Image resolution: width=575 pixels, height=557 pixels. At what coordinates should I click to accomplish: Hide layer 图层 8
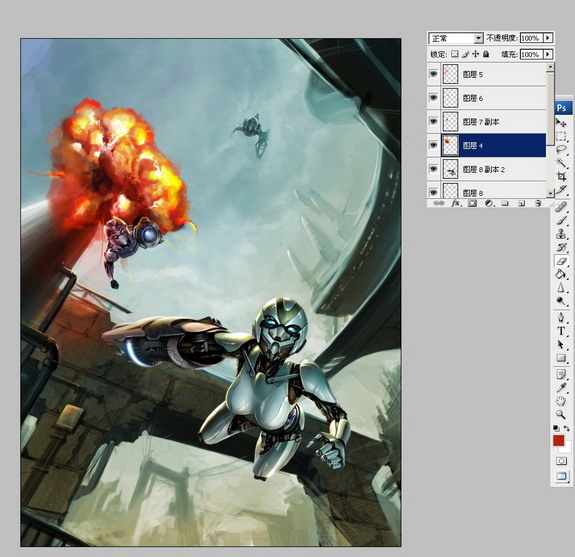433,192
